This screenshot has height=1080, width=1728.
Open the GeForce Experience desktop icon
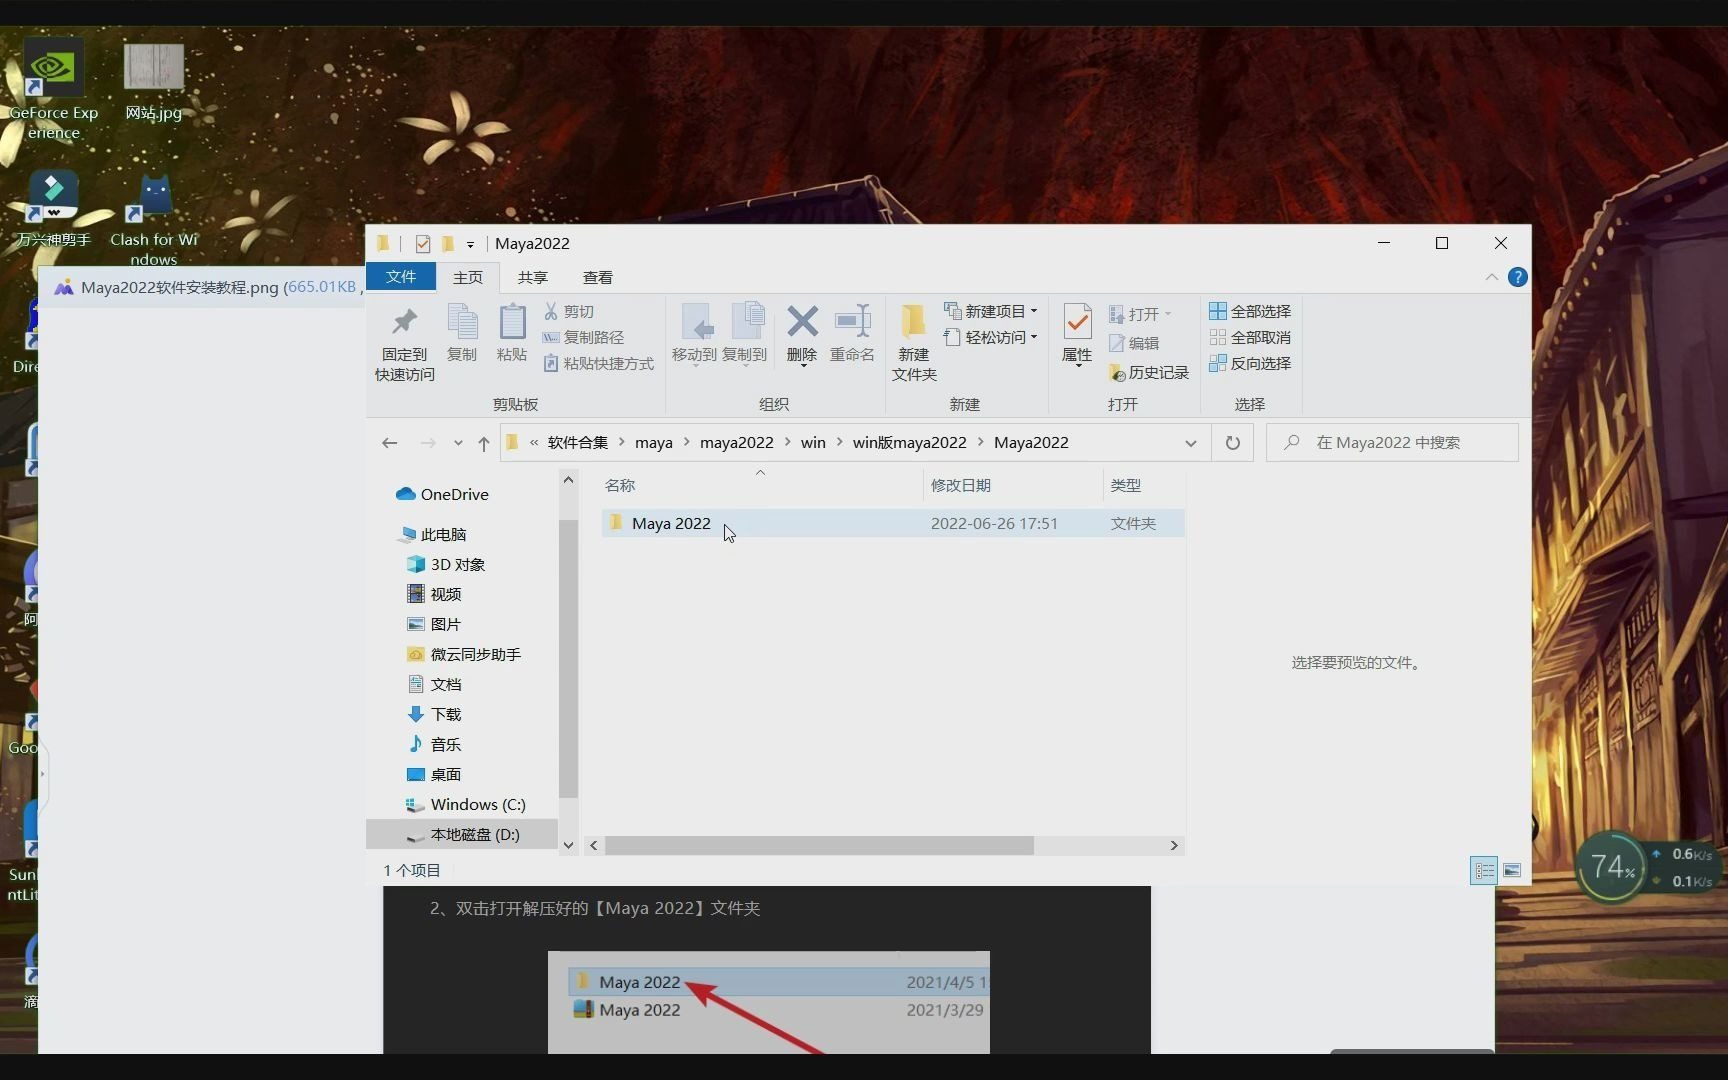click(x=54, y=90)
